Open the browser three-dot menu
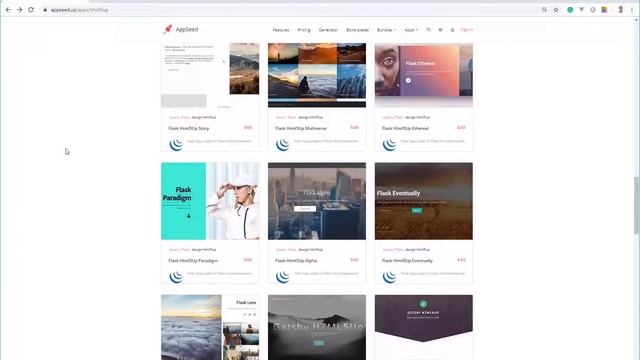 632,9
